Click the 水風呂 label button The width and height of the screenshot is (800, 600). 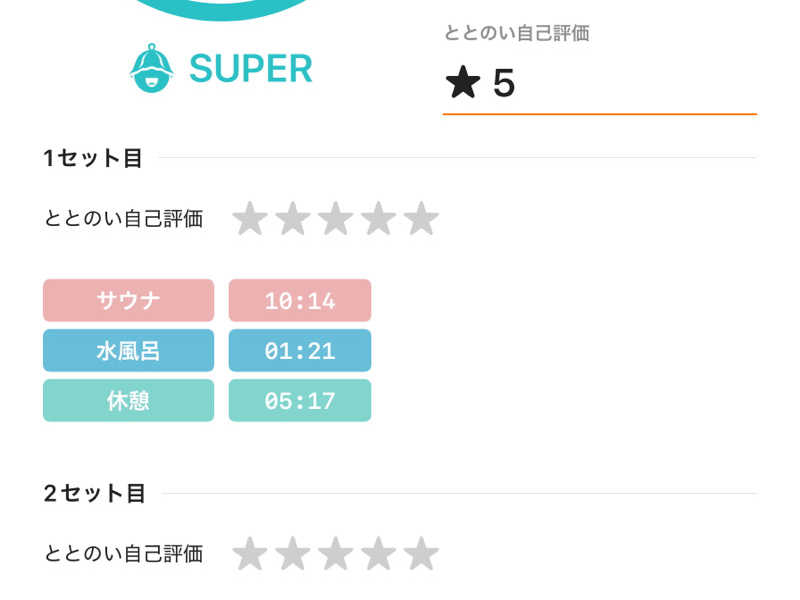[128, 350]
